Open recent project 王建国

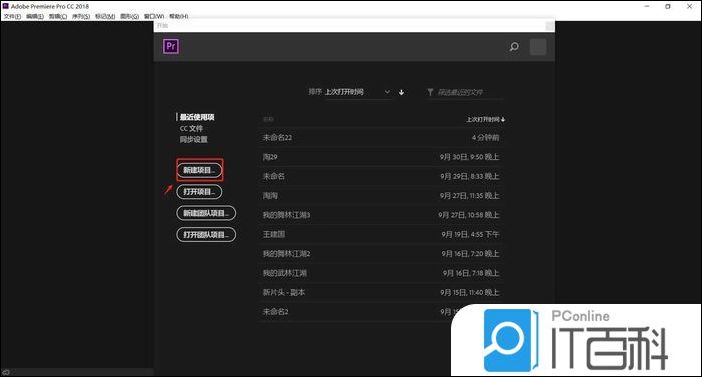coord(381,234)
